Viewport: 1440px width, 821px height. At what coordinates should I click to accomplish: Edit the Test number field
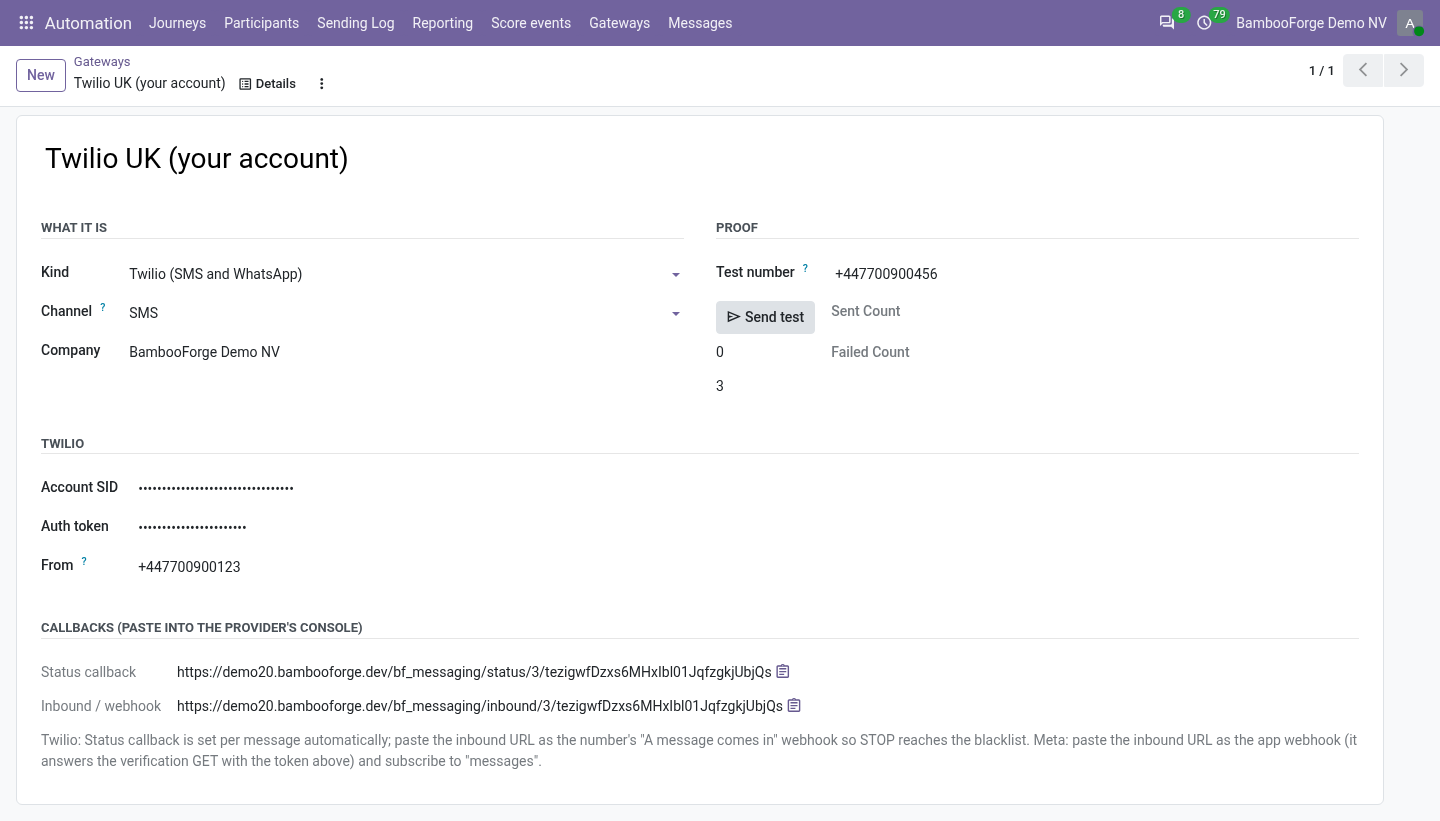(x=1097, y=274)
